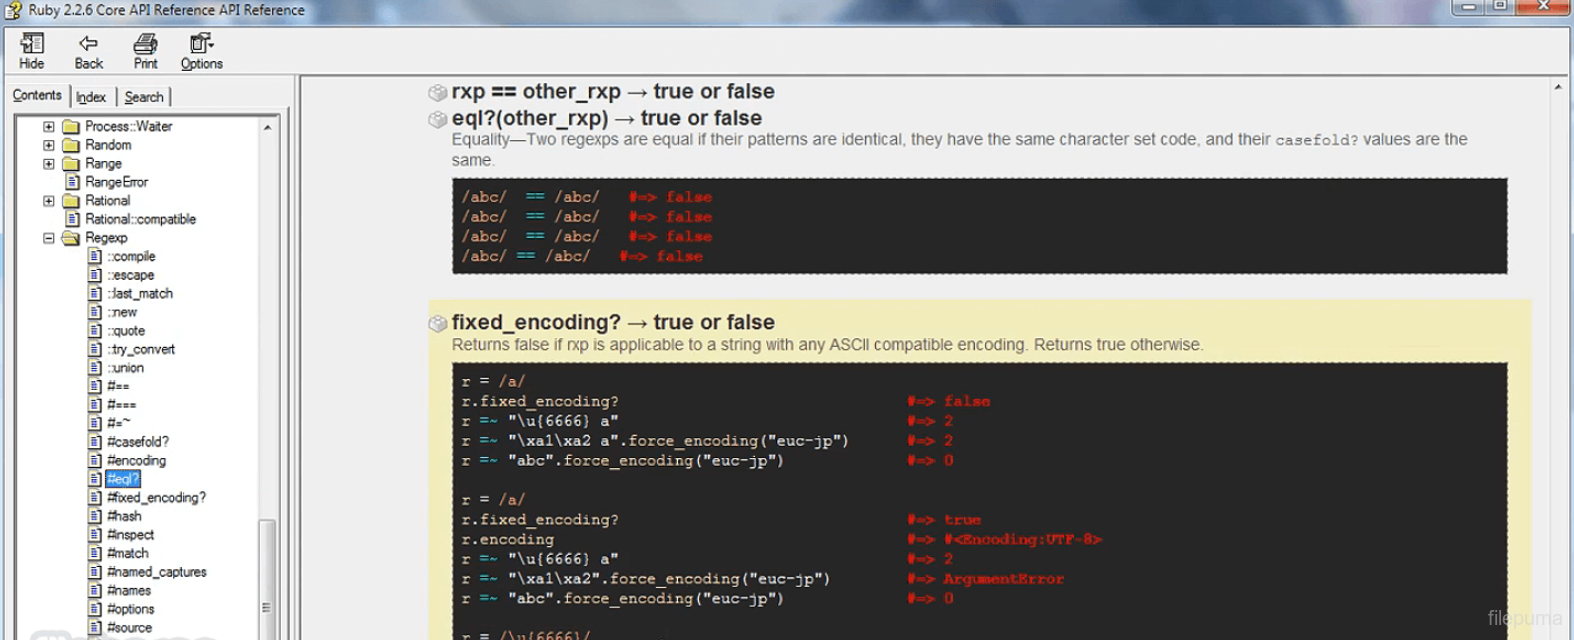Click the Hide toolbar icon

coord(32,44)
